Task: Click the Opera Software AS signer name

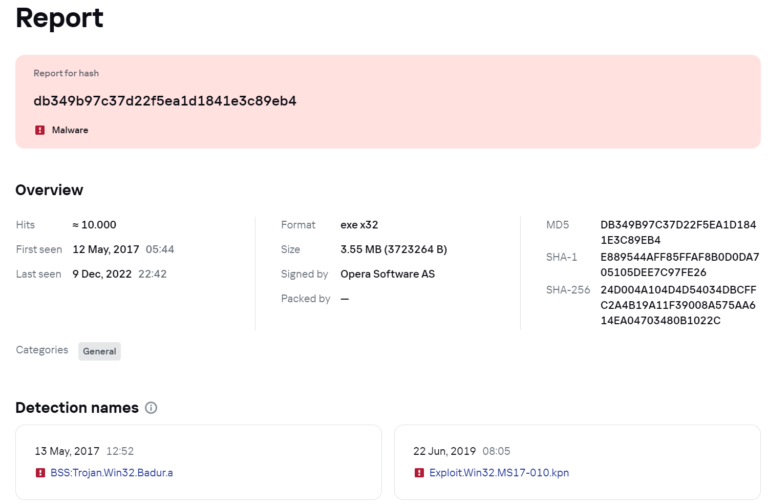Action: (x=387, y=274)
